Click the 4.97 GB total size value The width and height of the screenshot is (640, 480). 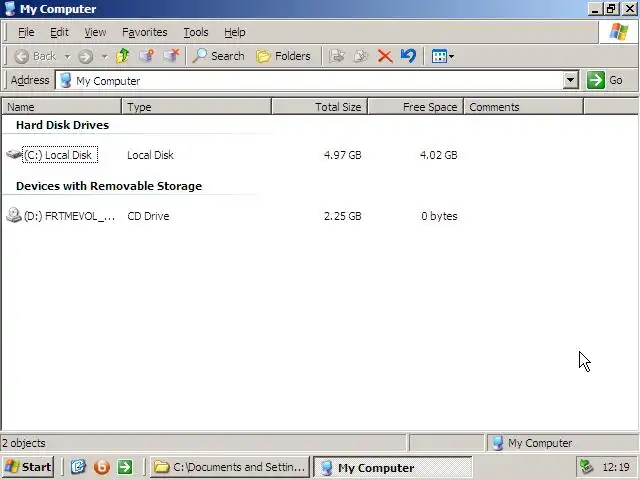click(342, 155)
